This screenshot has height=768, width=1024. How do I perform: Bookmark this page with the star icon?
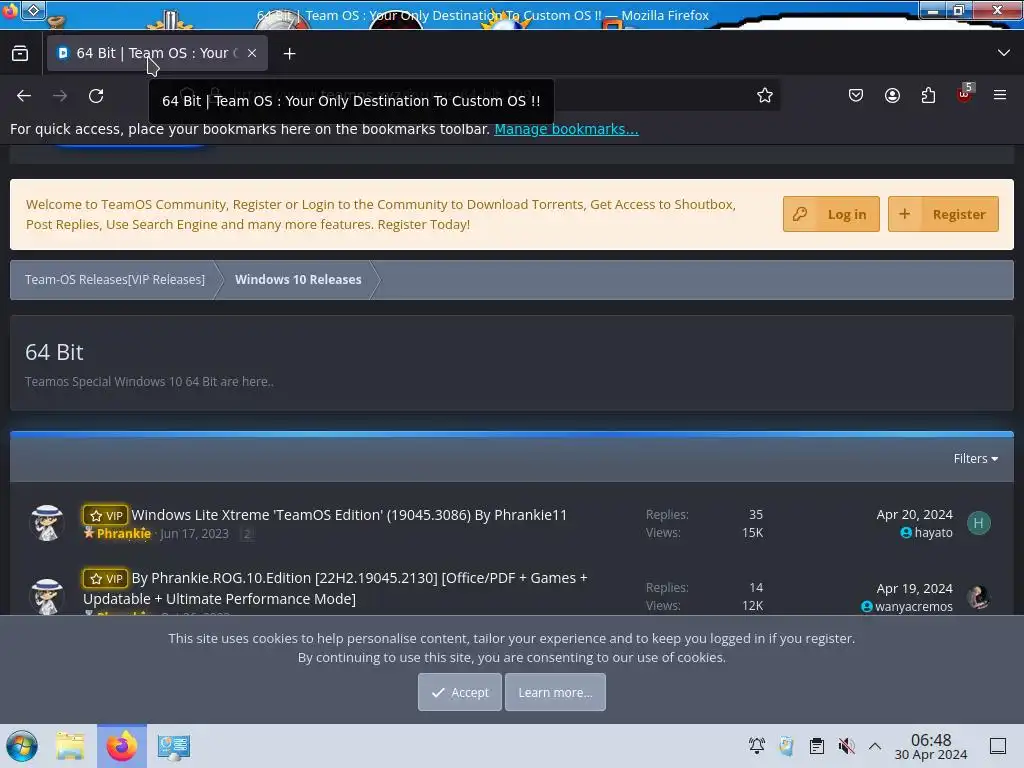coord(765,95)
